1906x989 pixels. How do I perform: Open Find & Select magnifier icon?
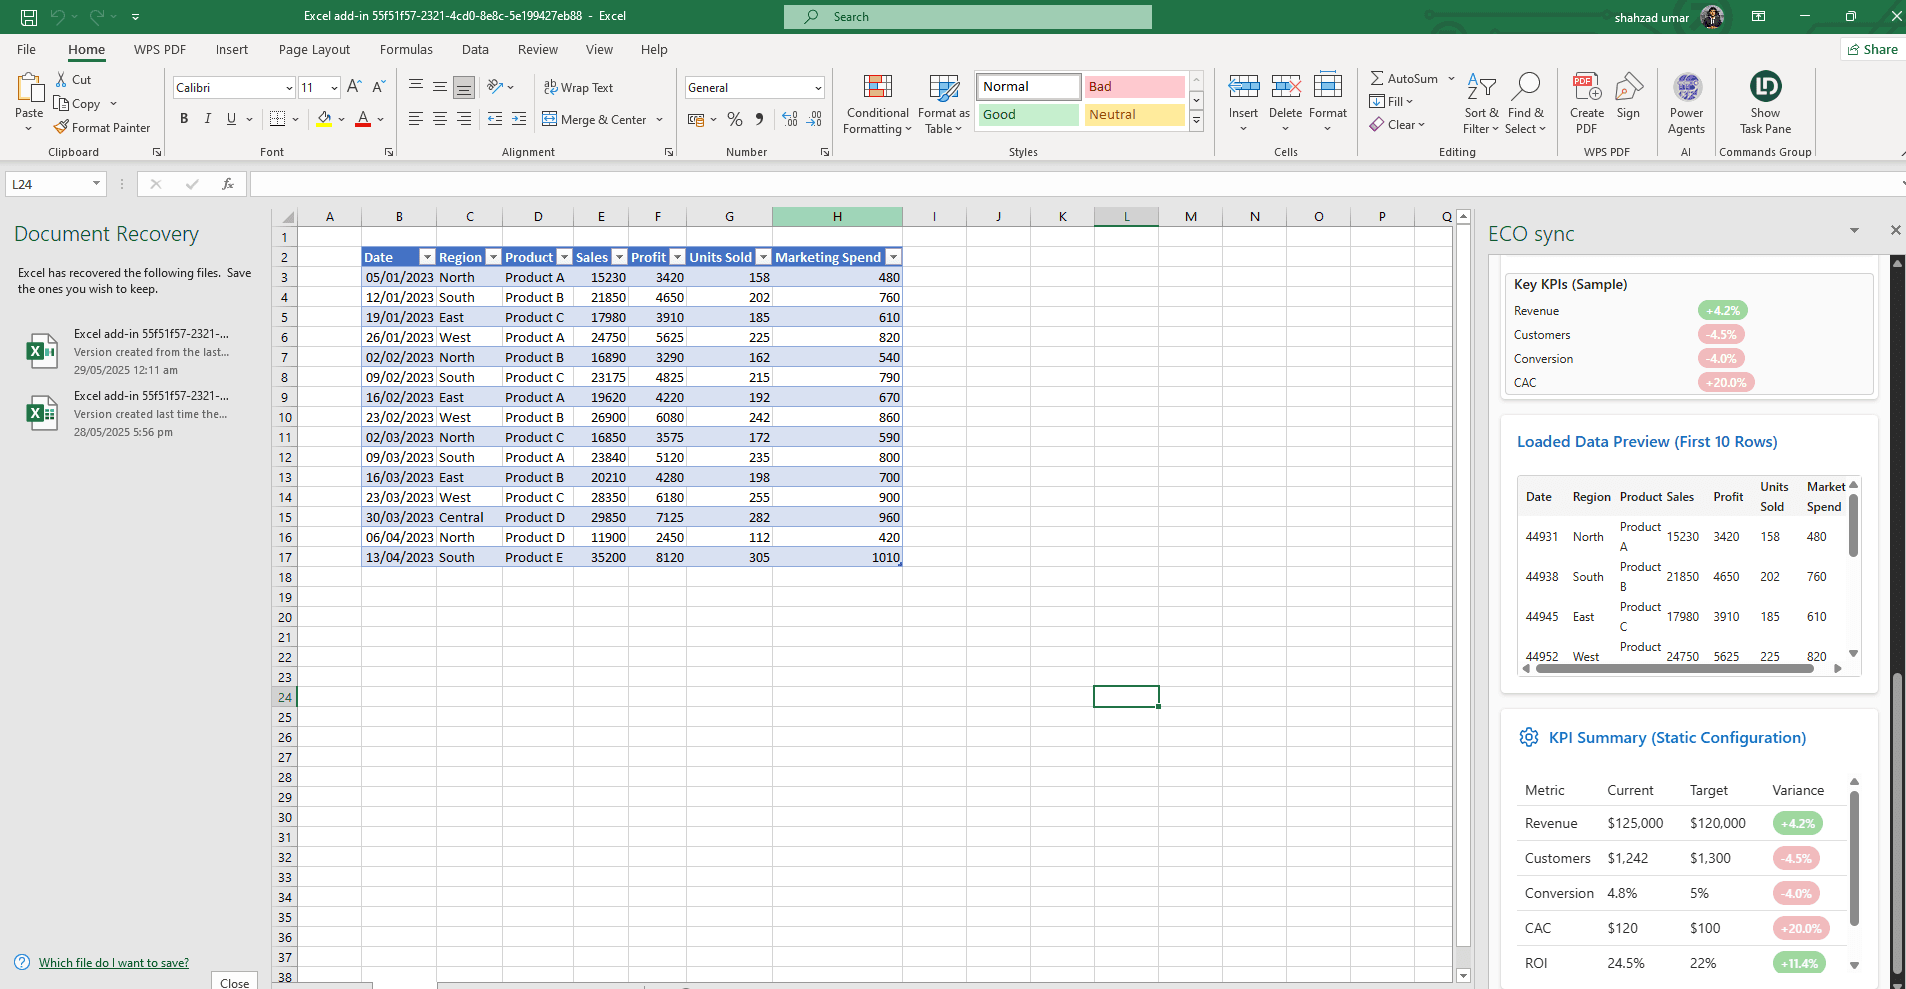(x=1526, y=87)
